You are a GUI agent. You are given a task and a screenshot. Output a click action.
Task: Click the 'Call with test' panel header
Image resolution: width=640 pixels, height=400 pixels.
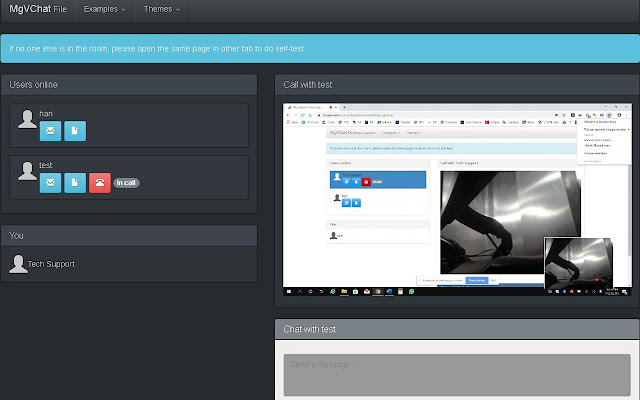click(457, 84)
